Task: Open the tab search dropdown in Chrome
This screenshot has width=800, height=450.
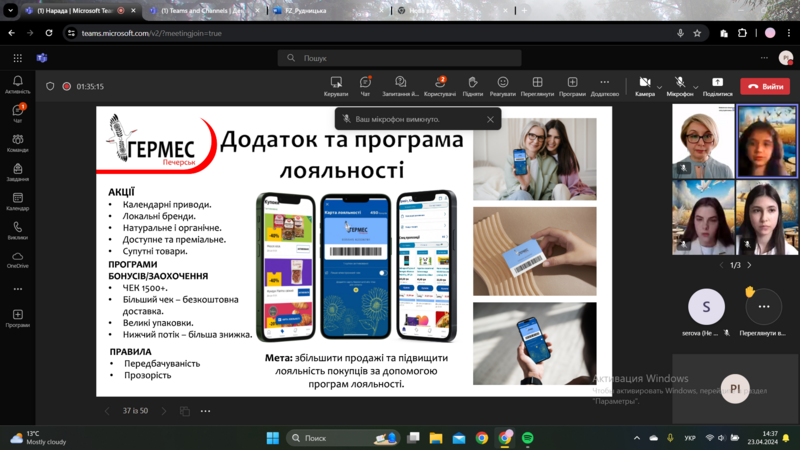Action: 10,10
